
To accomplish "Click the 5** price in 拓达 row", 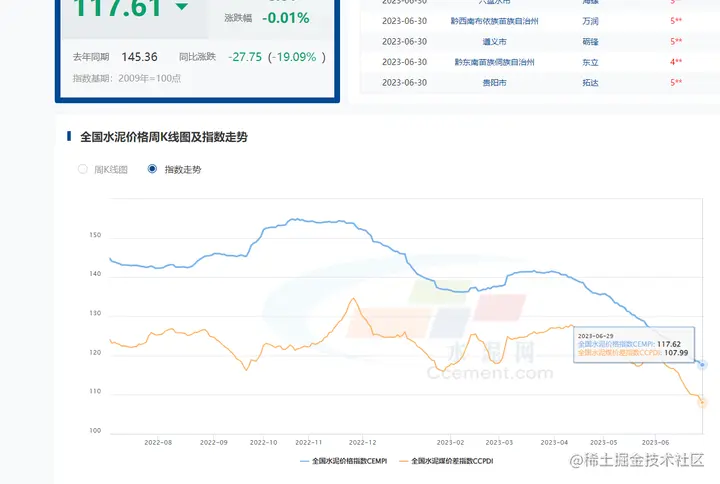I will coord(676,83).
